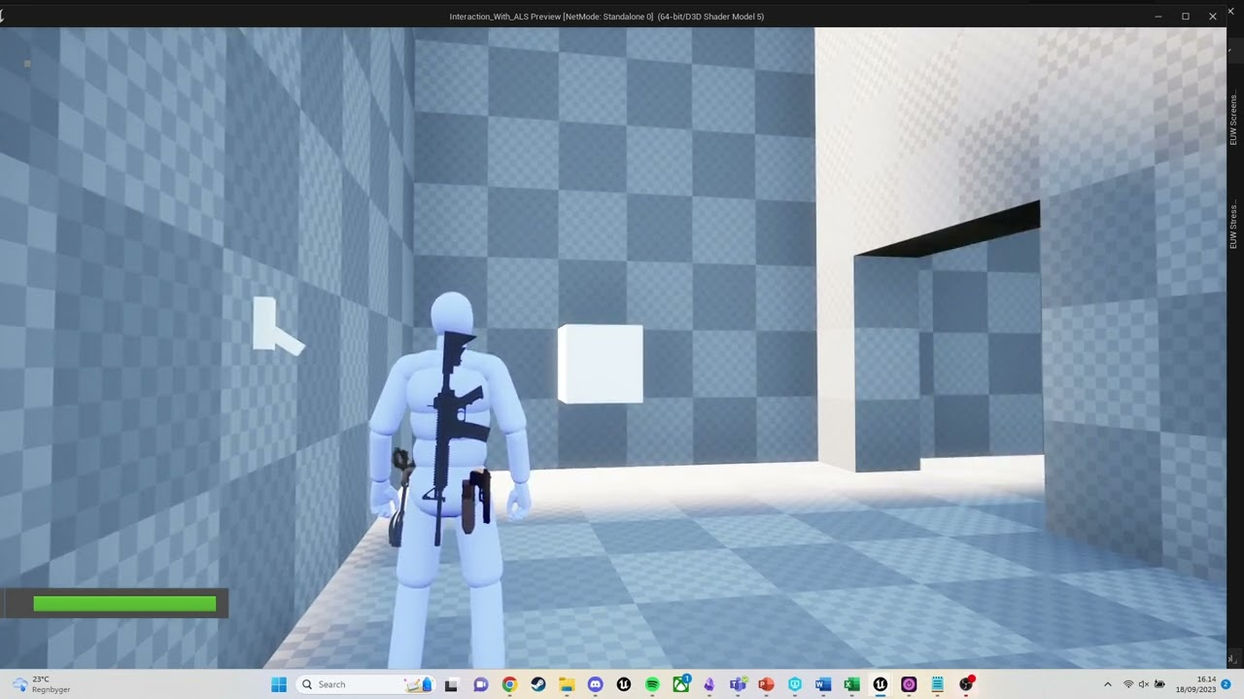Click the white cube in the level

[600, 364]
